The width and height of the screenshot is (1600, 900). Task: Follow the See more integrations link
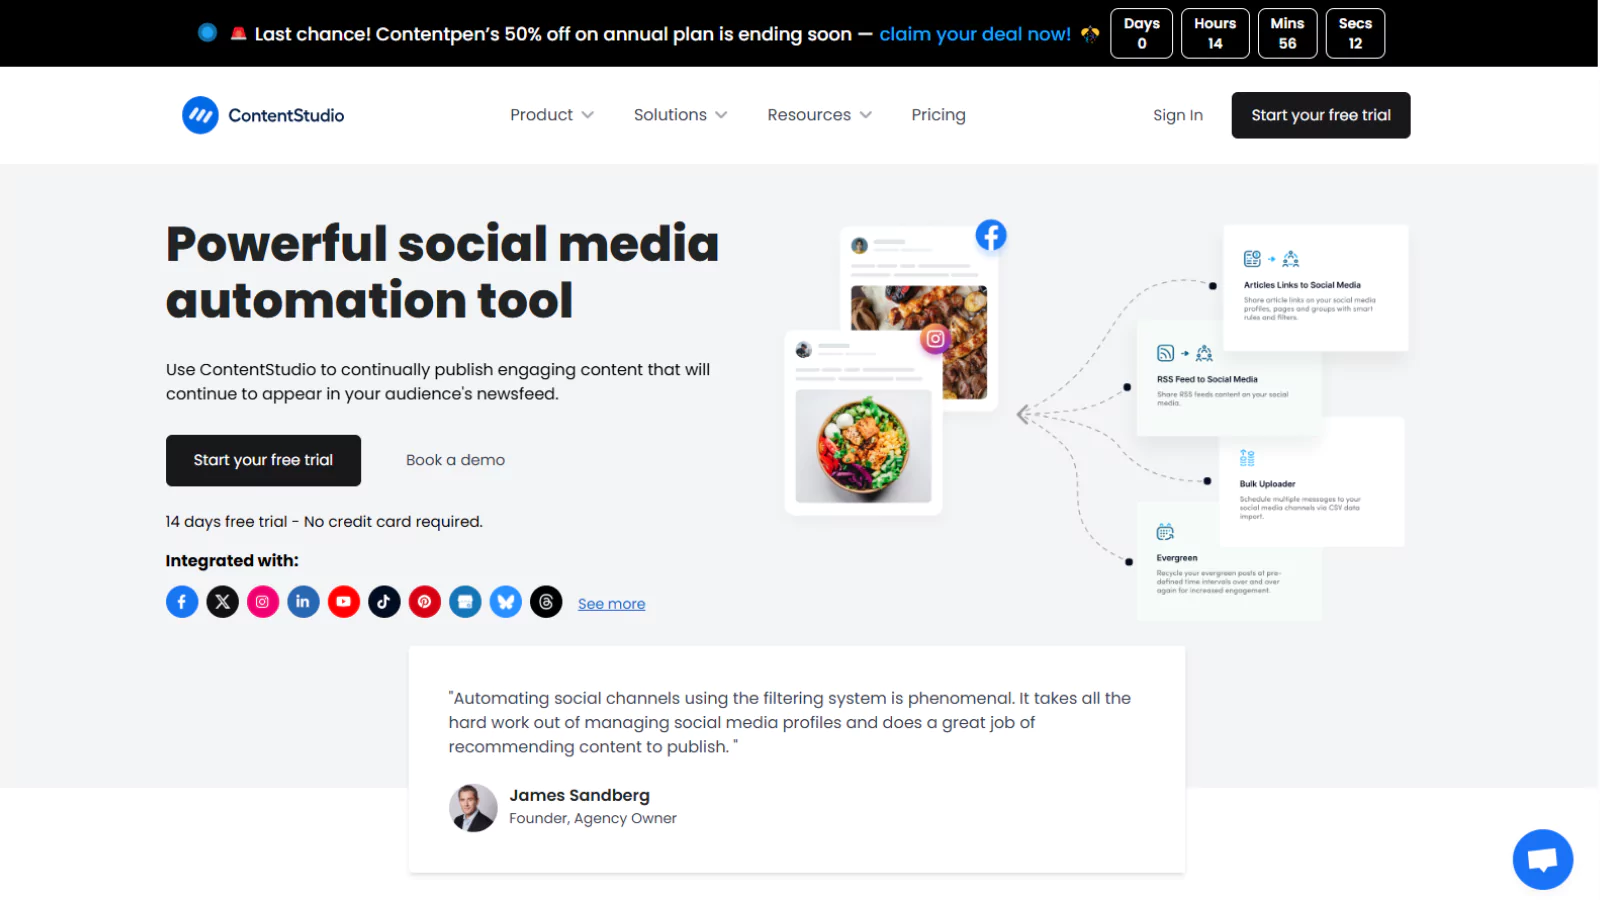point(611,604)
